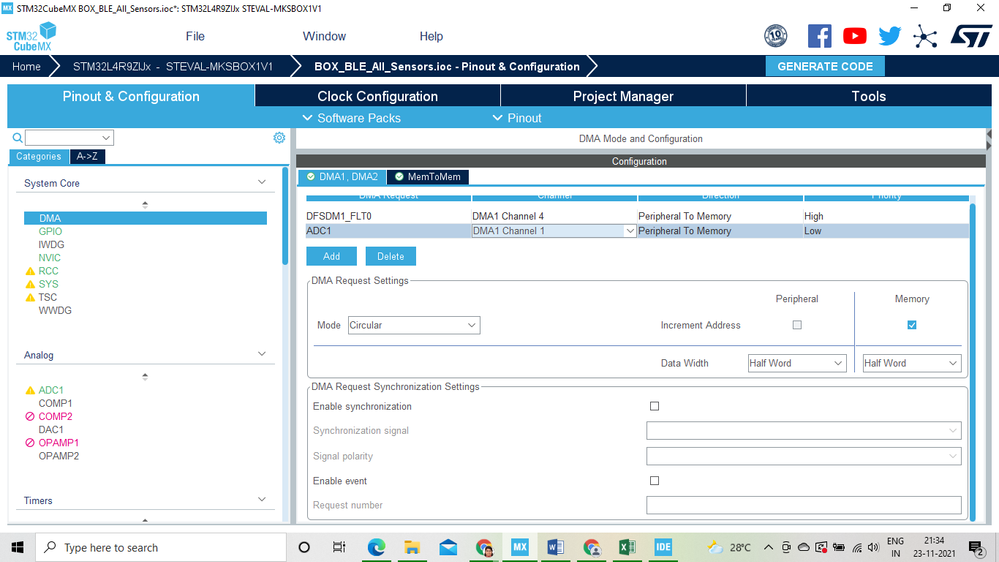
Task: Open Task View in the taskbar
Action: click(339, 547)
